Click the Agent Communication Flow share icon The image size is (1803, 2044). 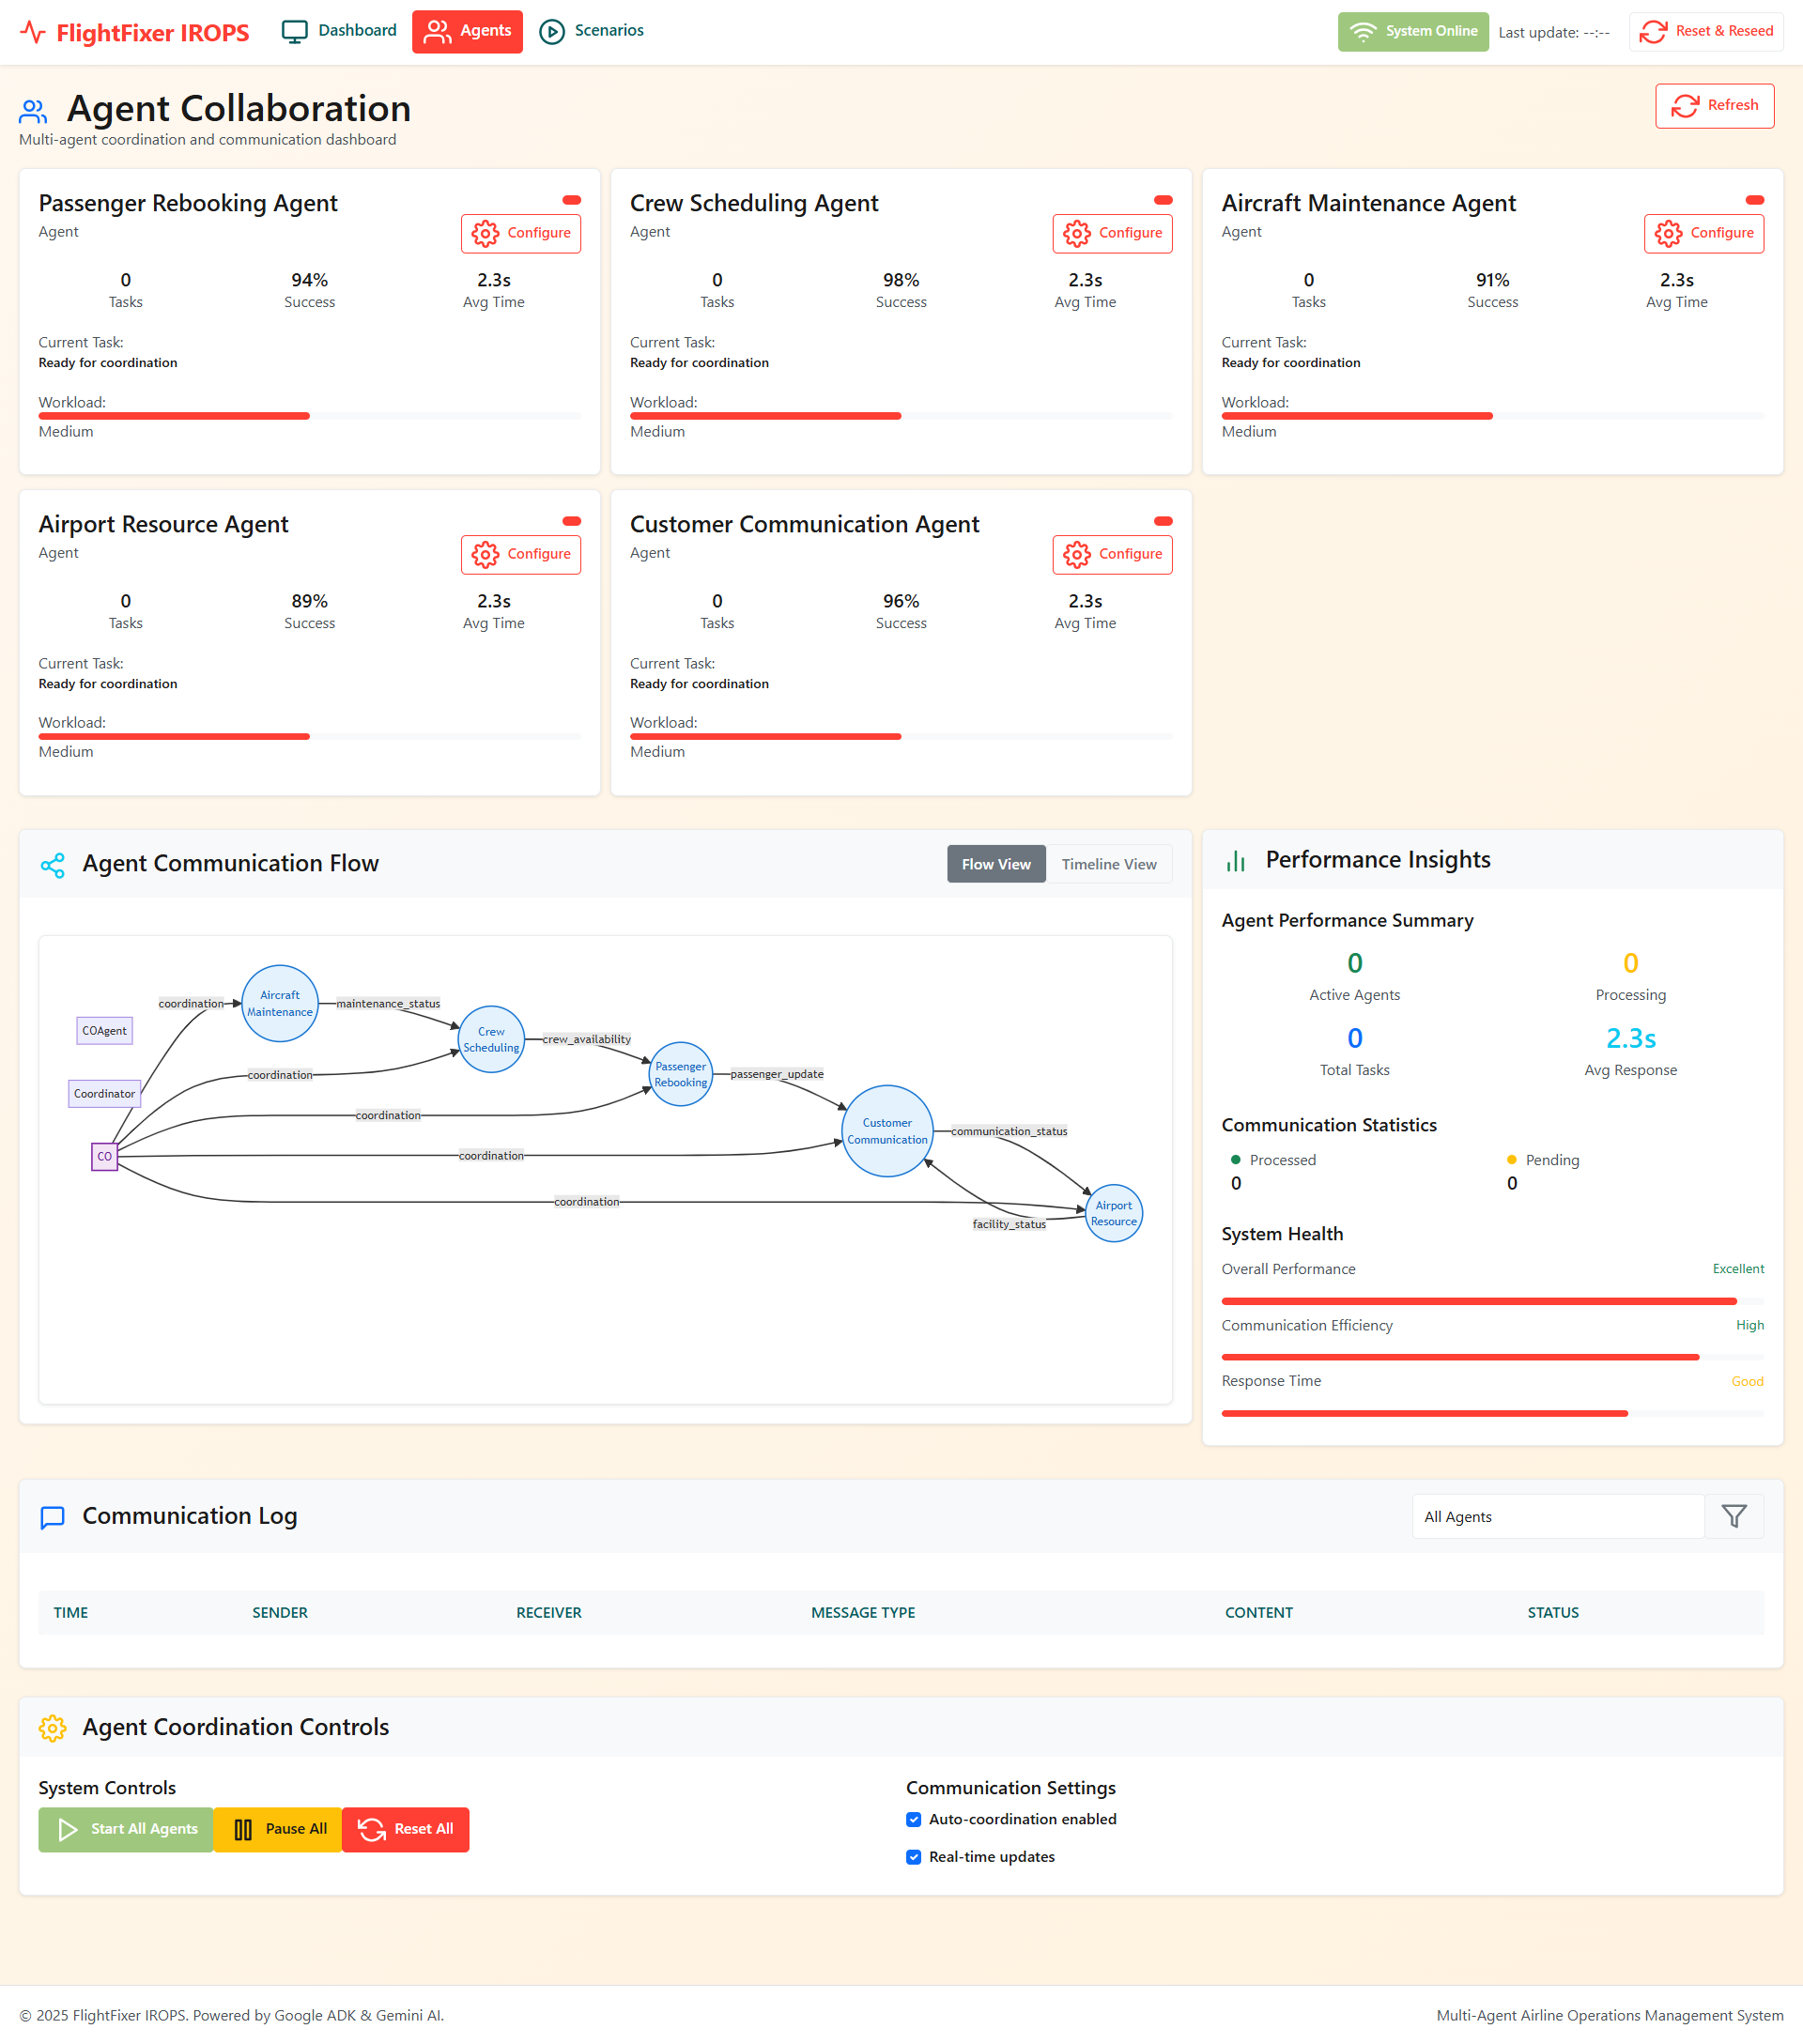52,864
